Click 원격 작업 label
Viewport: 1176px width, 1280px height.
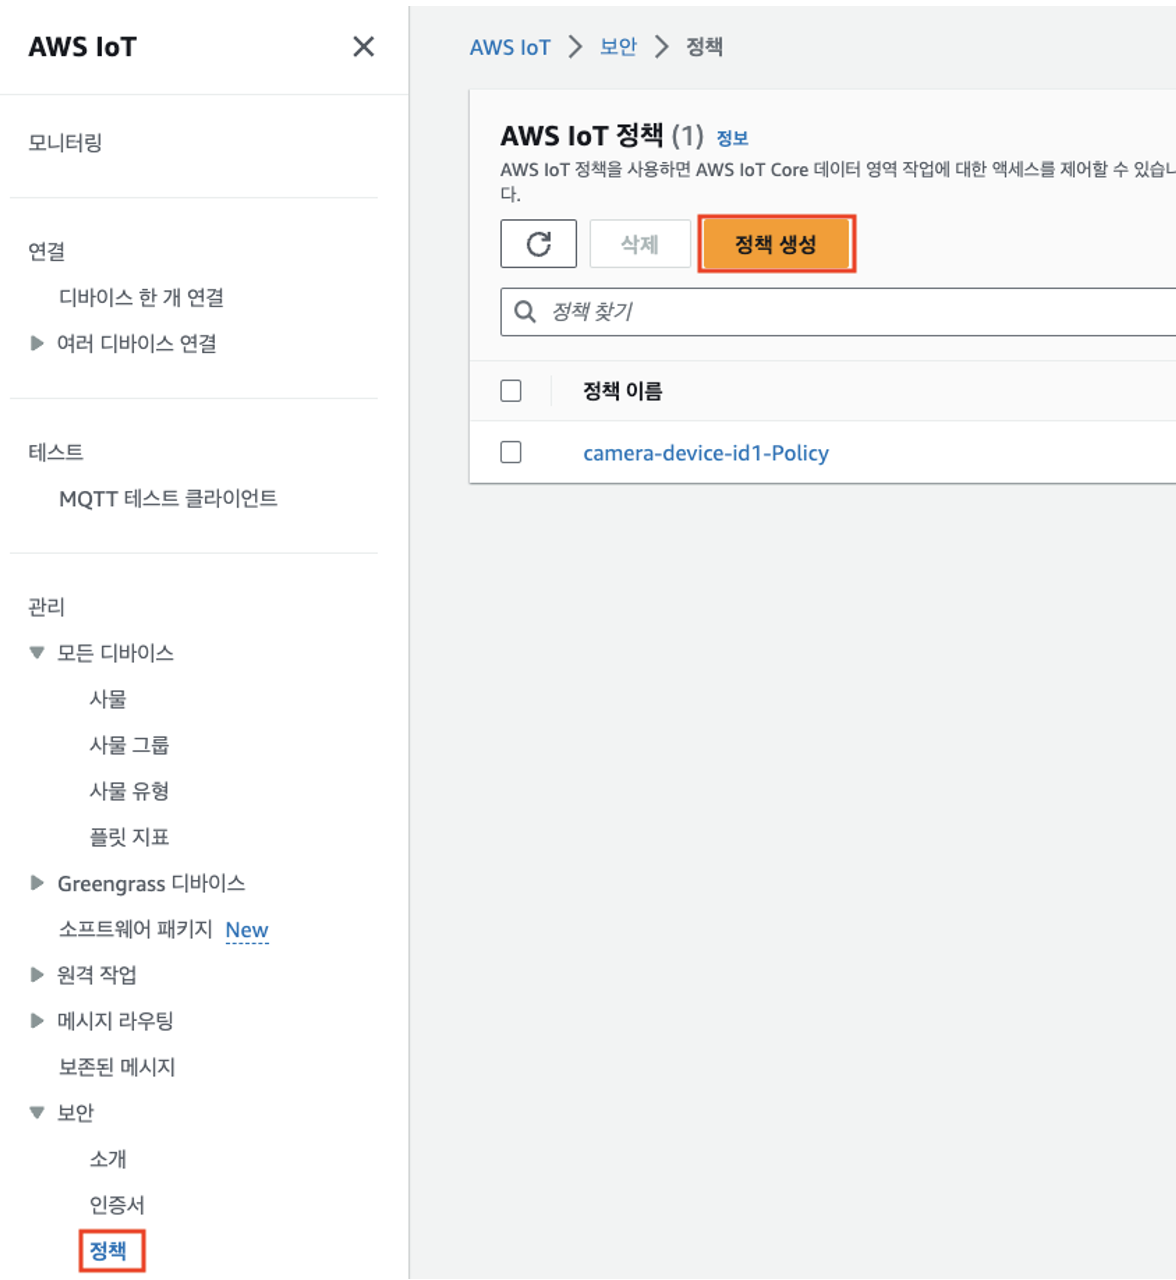point(97,975)
